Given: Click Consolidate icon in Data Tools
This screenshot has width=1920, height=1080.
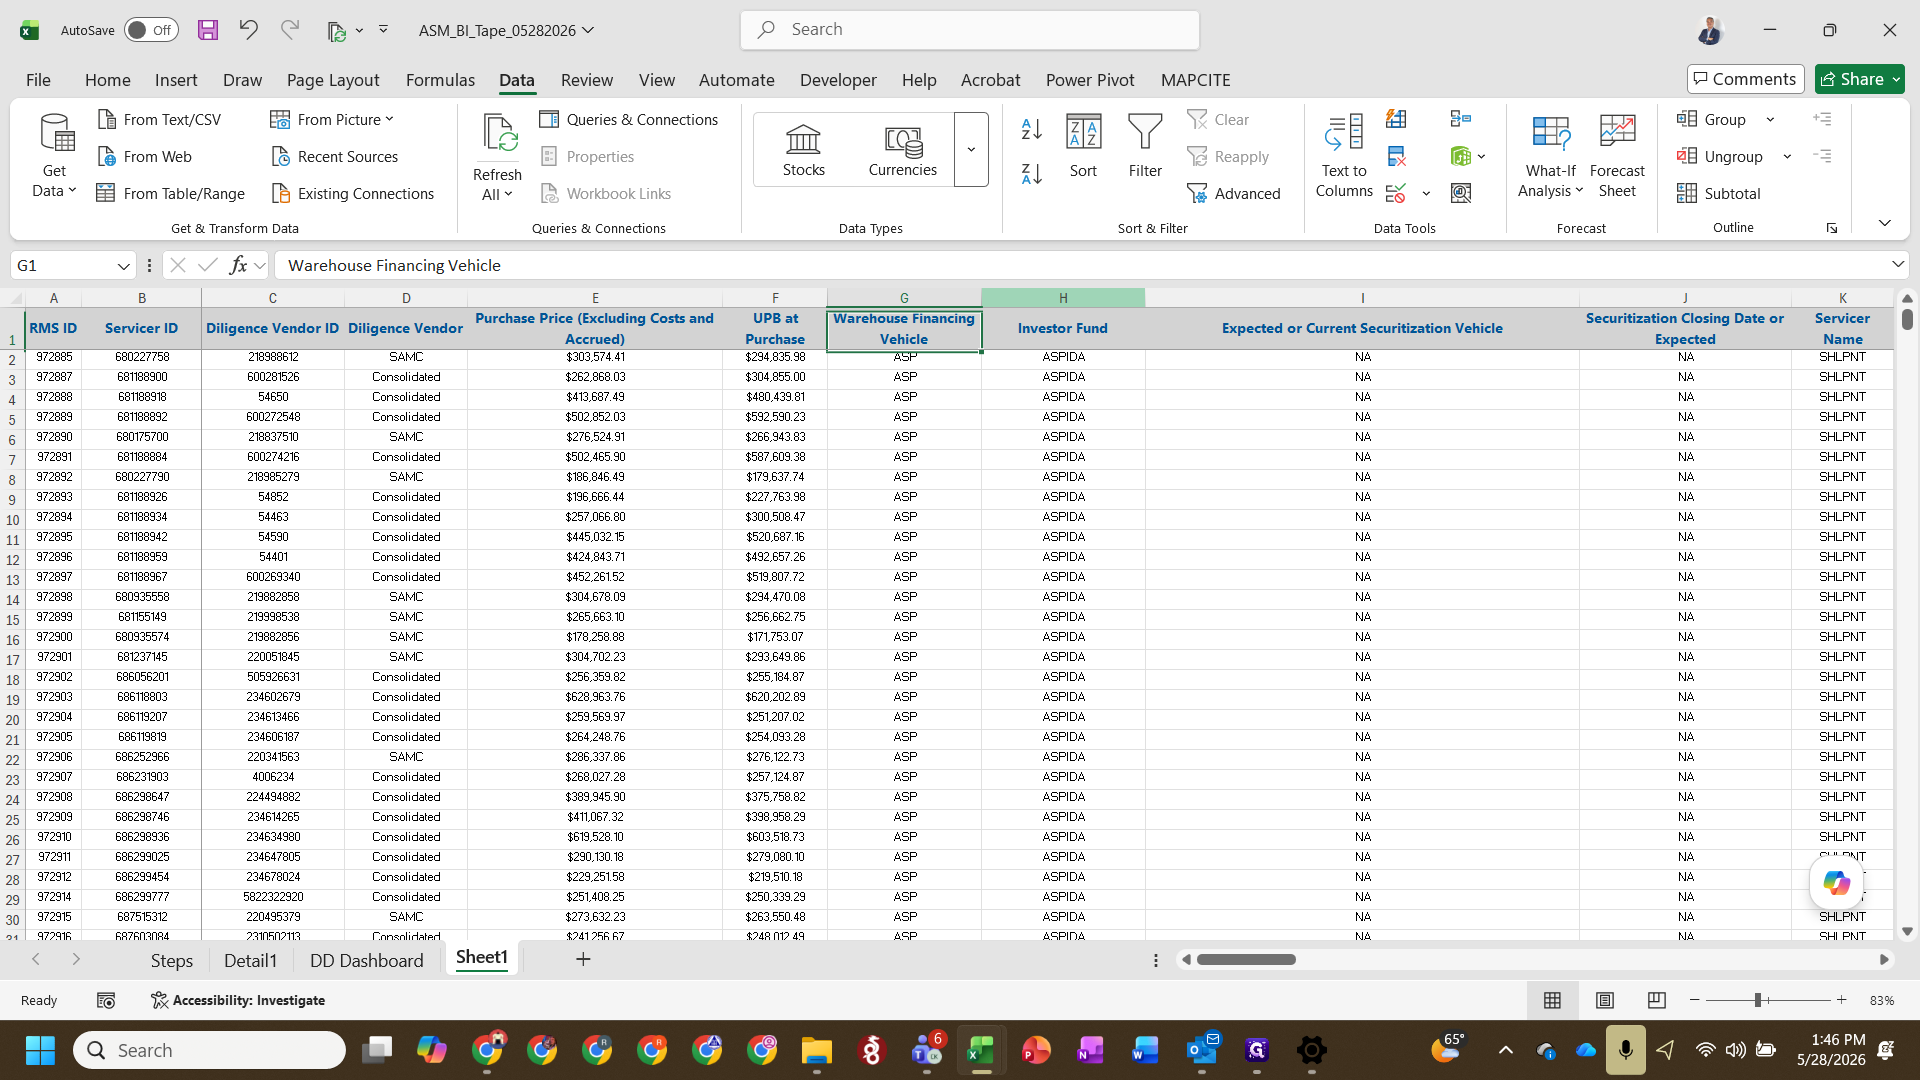Looking at the screenshot, I should pyautogui.click(x=1461, y=119).
